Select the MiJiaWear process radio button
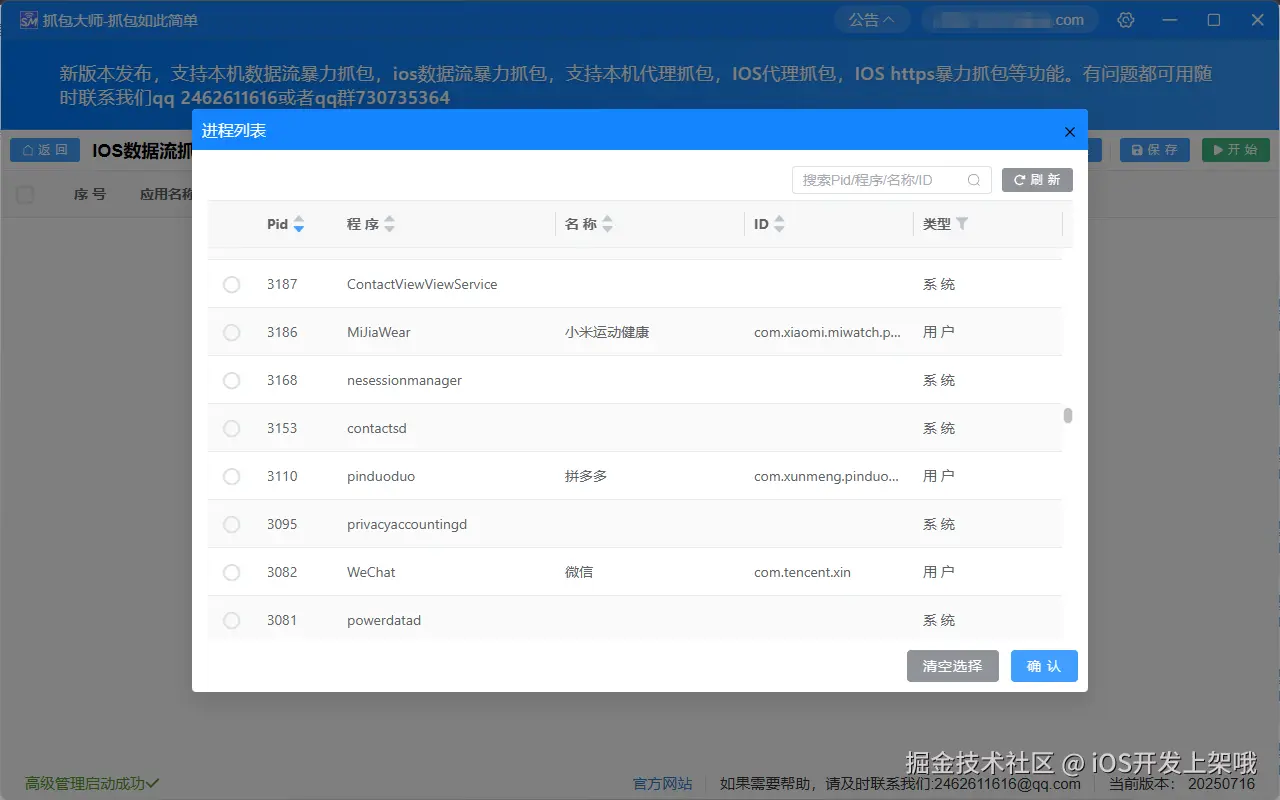Screen dimensions: 1280x800 point(231,332)
